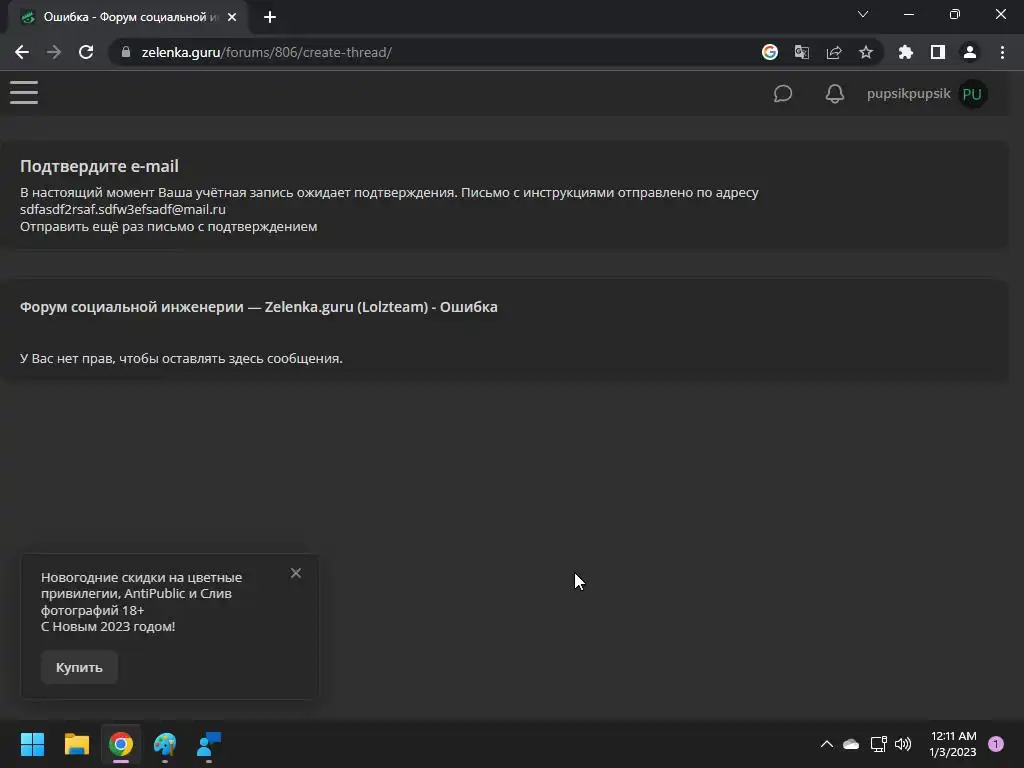Share this page using the share icon
The height and width of the screenshot is (768, 1024).
click(x=834, y=52)
